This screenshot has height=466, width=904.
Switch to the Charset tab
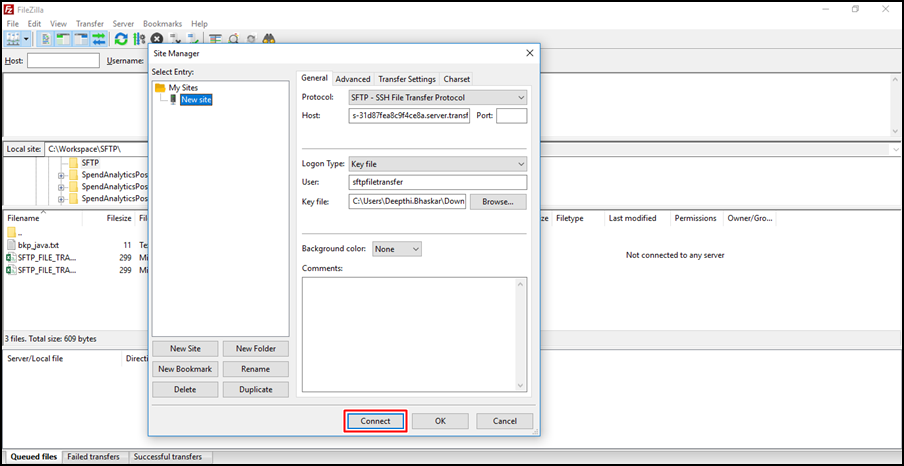(457, 79)
